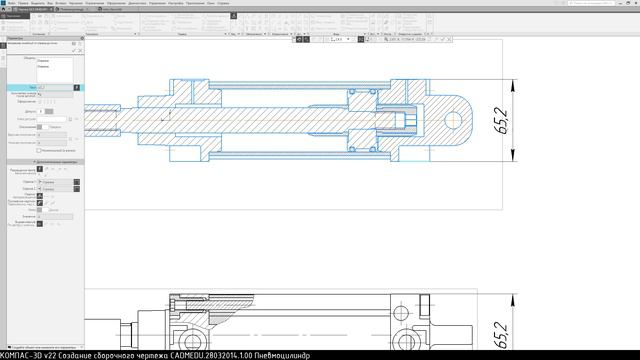
Task: Select the upper 65,2 dimension text
Action: point(502,120)
